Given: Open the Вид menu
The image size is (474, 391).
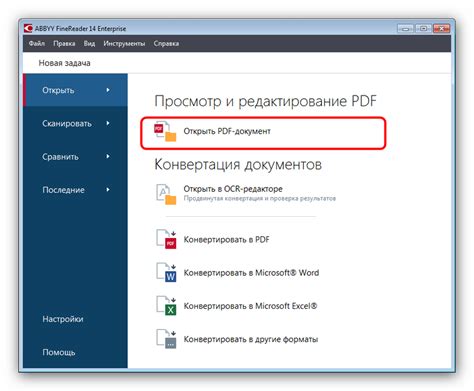Looking at the screenshot, I should pos(89,44).
